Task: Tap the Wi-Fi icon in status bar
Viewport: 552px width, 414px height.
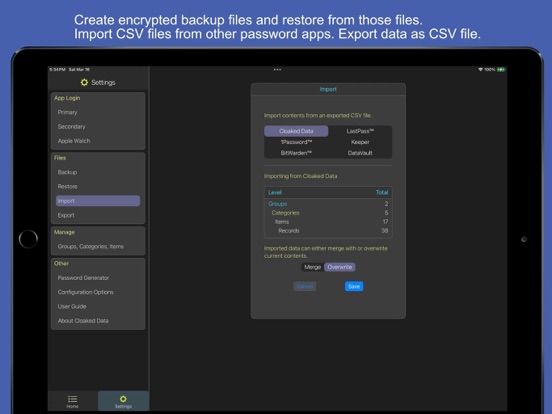Action: click(x=480, y=70)
